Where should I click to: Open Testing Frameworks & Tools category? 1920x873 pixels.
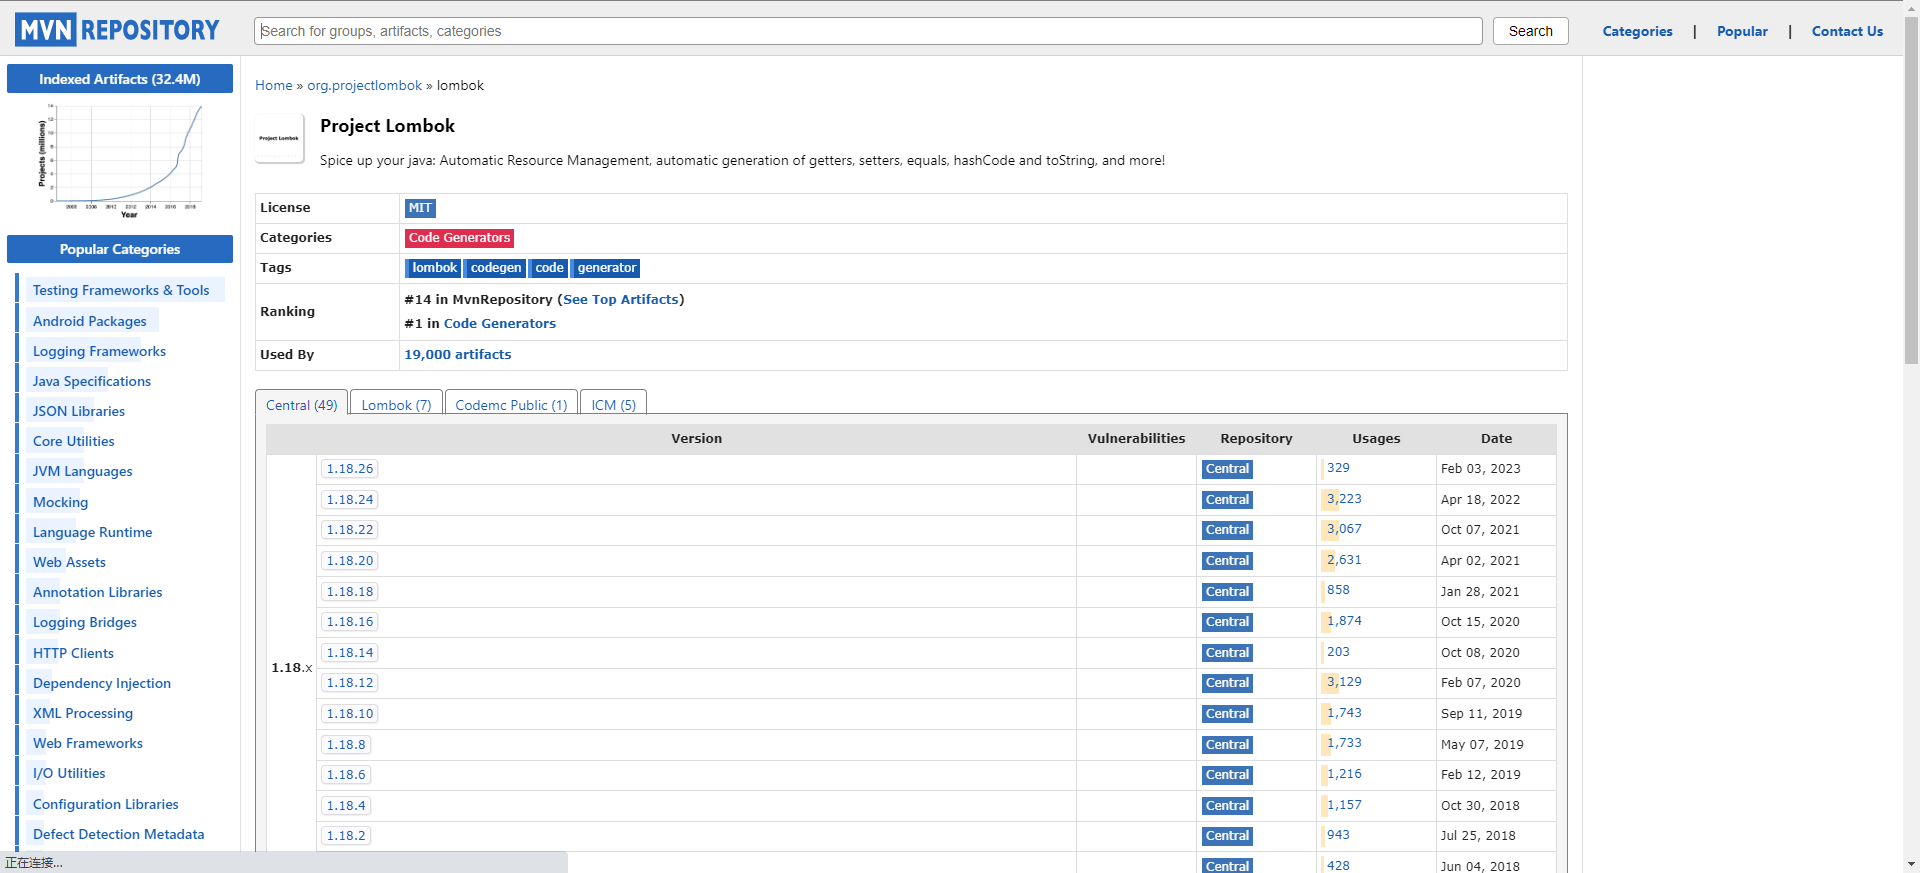click(121, 290)
